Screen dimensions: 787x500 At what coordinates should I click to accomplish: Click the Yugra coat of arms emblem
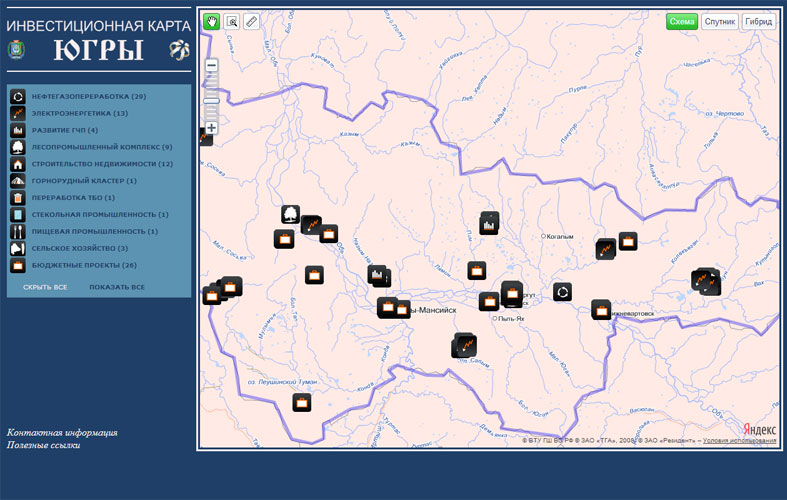(x=16, y=50)
